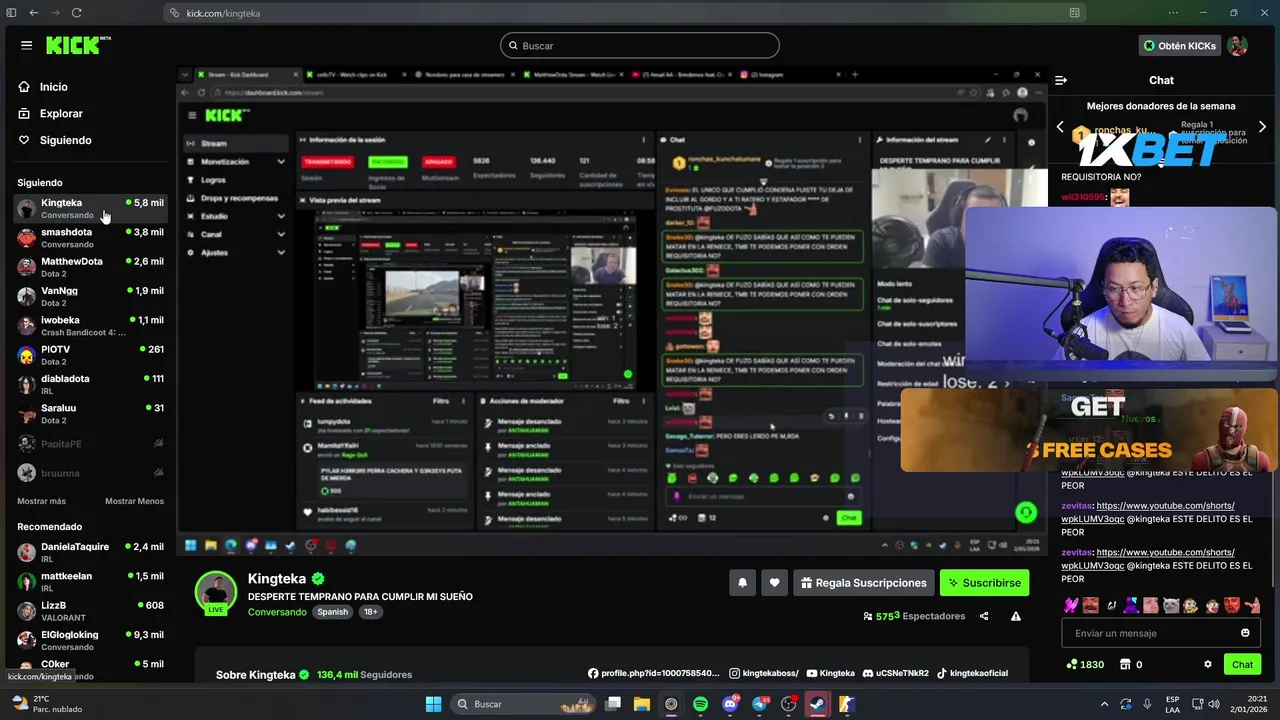Open iwobeka channel from sidebar
Image resolution: width=1280 pixels, height=720 pixels.
pos(90,326)
